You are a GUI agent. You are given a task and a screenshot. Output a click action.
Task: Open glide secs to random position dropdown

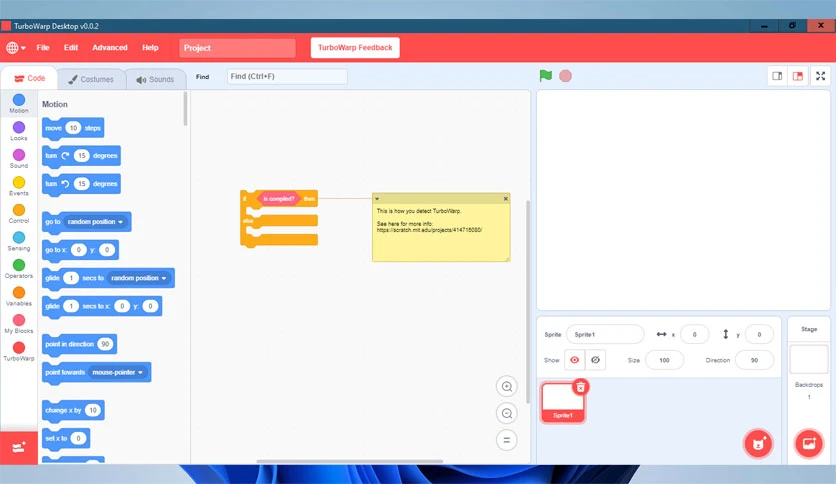click(139, 278)
